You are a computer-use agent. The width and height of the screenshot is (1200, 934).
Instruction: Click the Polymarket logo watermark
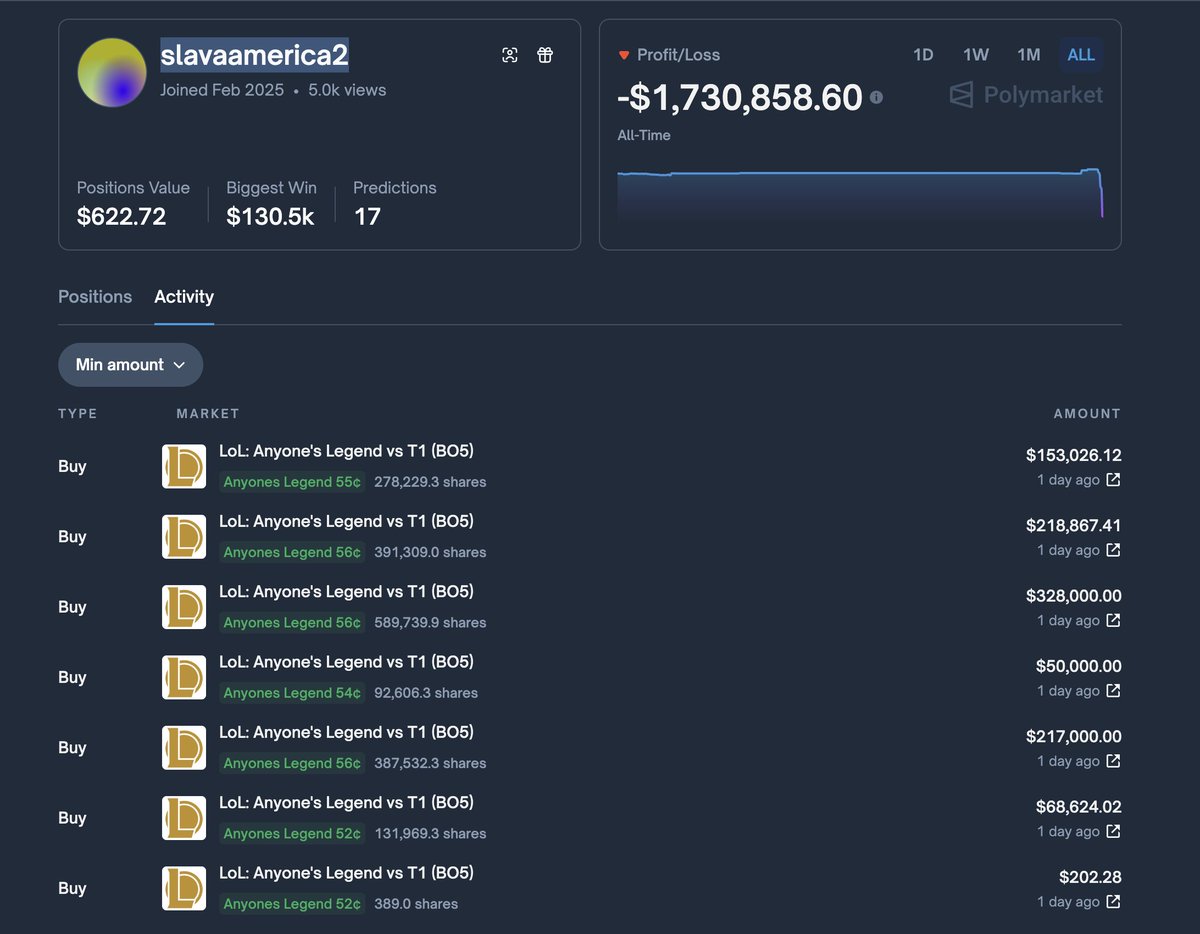(1025, 95)
